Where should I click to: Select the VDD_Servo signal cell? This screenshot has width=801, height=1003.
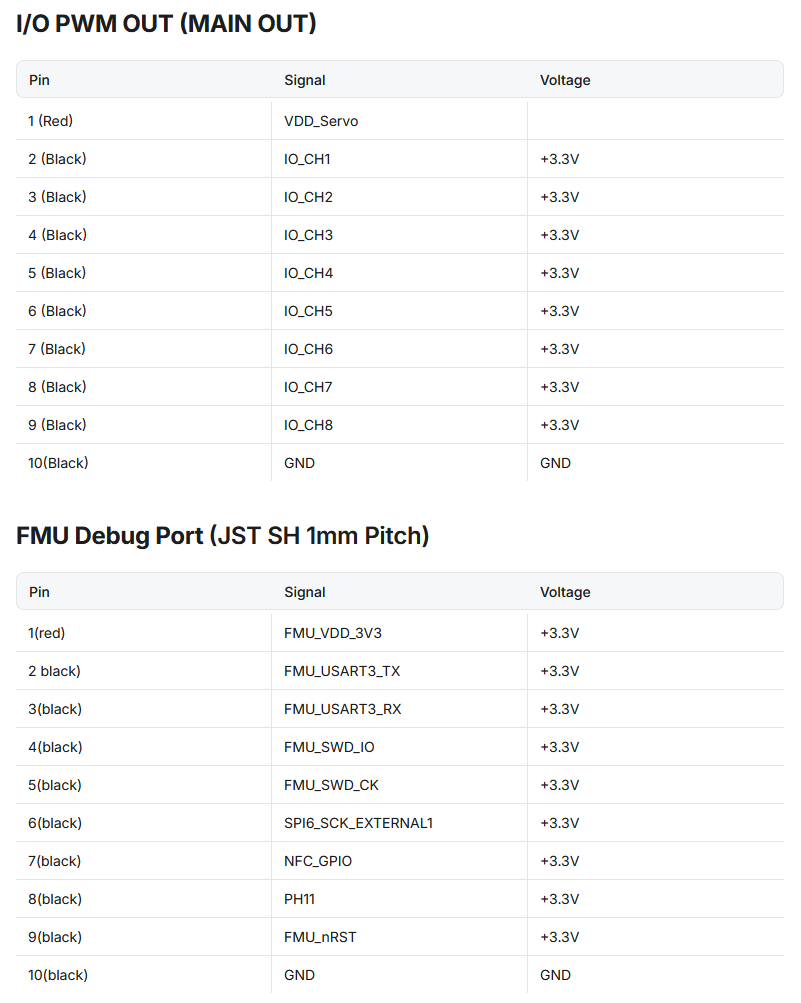click(321, 121)
